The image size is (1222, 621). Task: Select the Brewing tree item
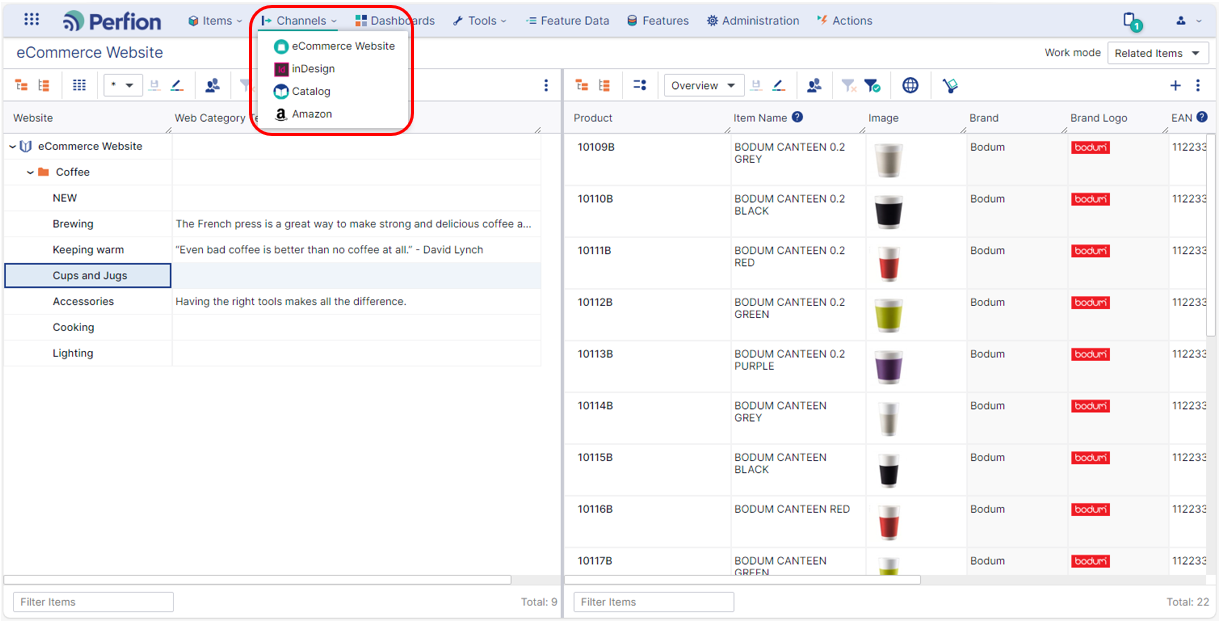pyautogui.click(x=73, y=224)
